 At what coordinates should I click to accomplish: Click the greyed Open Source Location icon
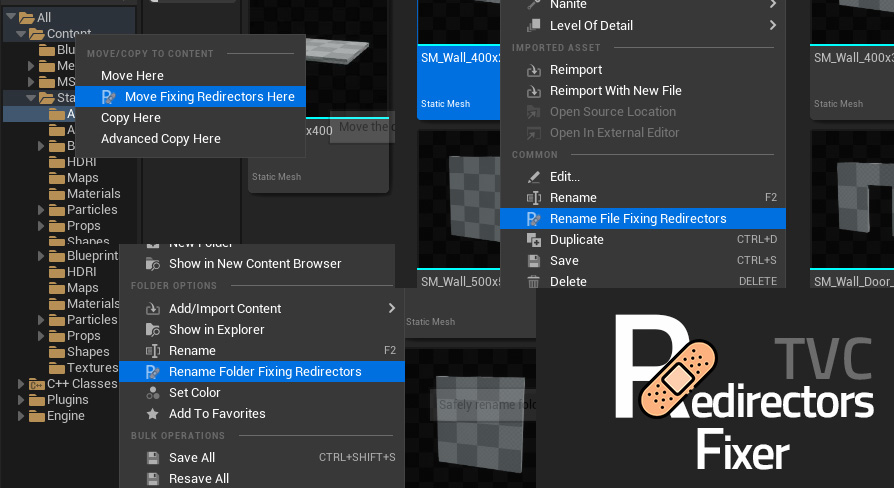point(534,112)
